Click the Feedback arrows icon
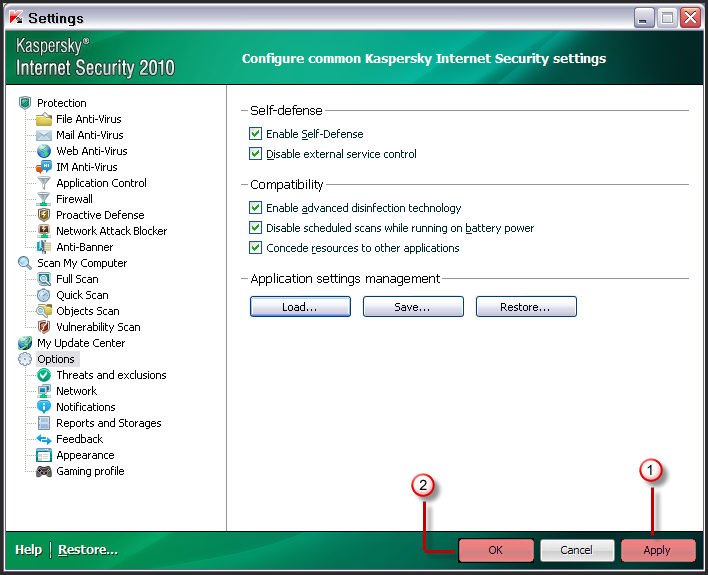 pyautogui.click(x=44, y=439)
